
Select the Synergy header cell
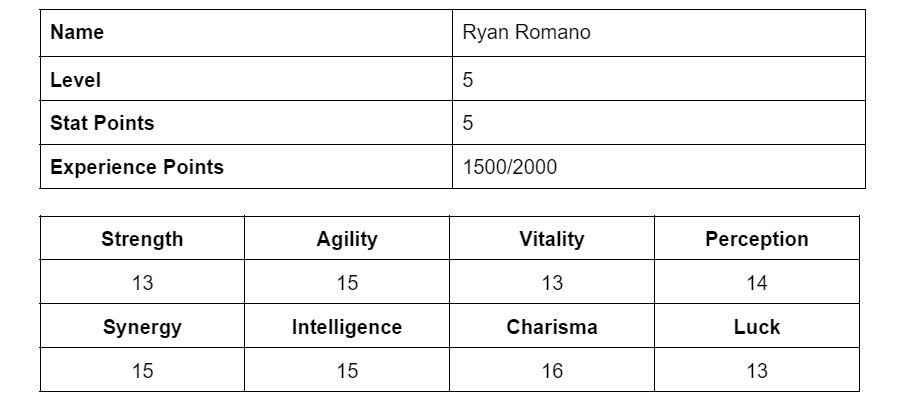point(142,326)
